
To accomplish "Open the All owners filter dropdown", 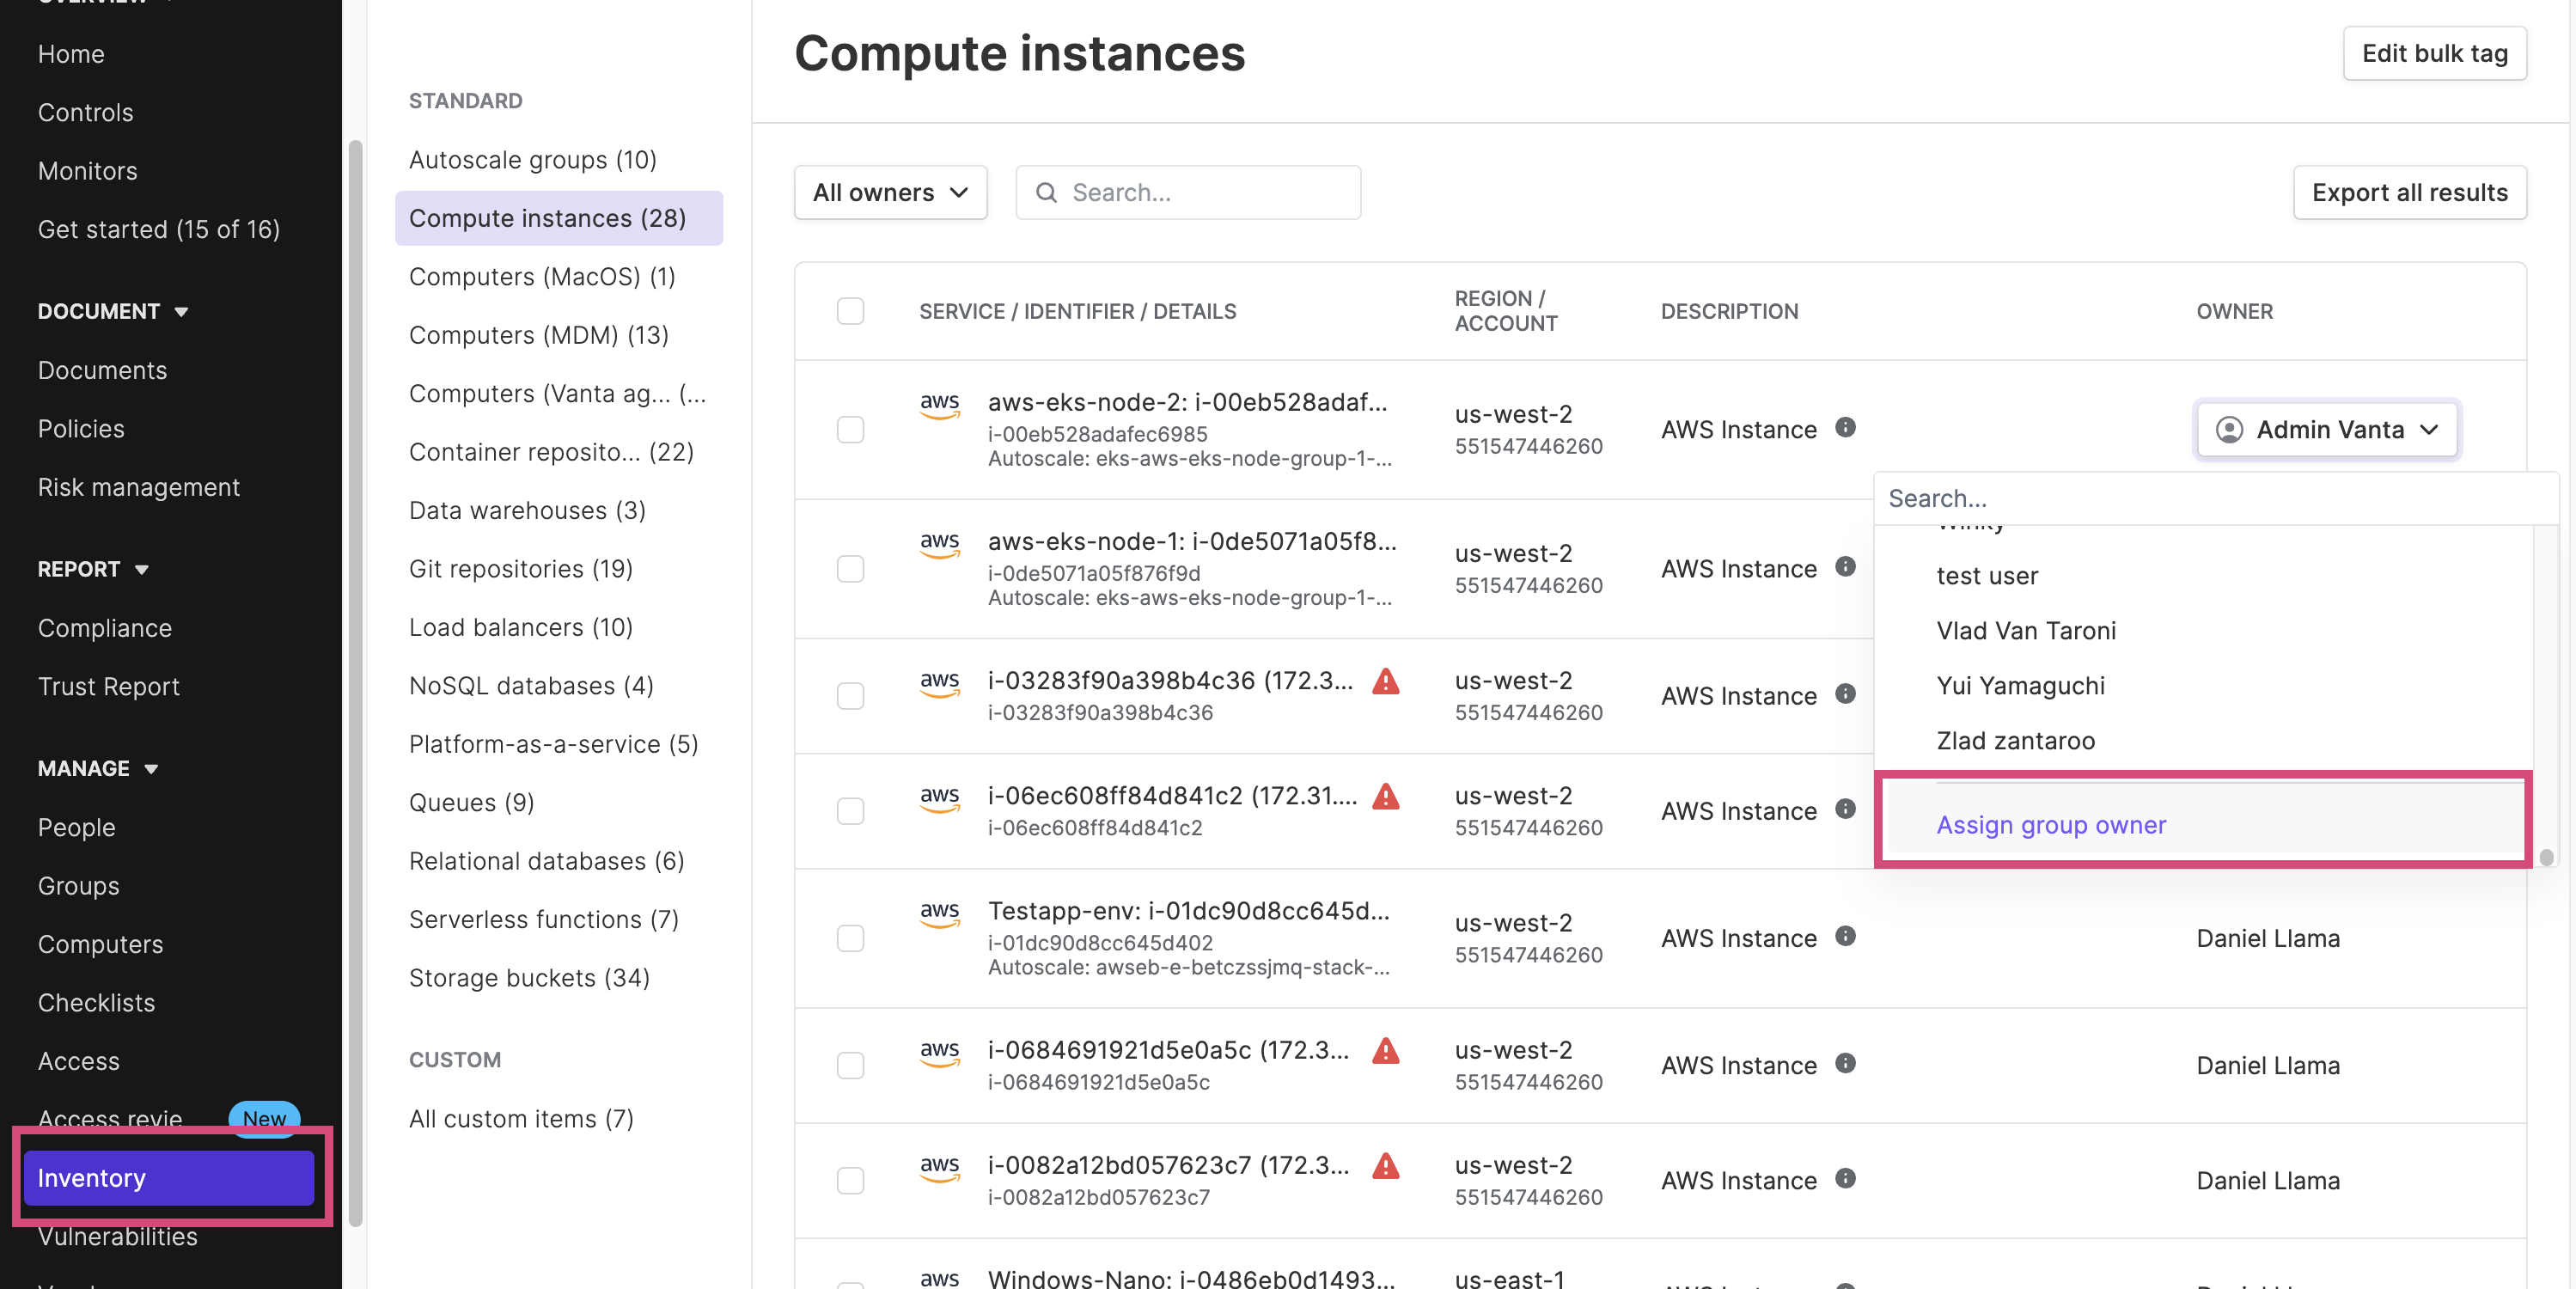I will (x=890, y=192).
